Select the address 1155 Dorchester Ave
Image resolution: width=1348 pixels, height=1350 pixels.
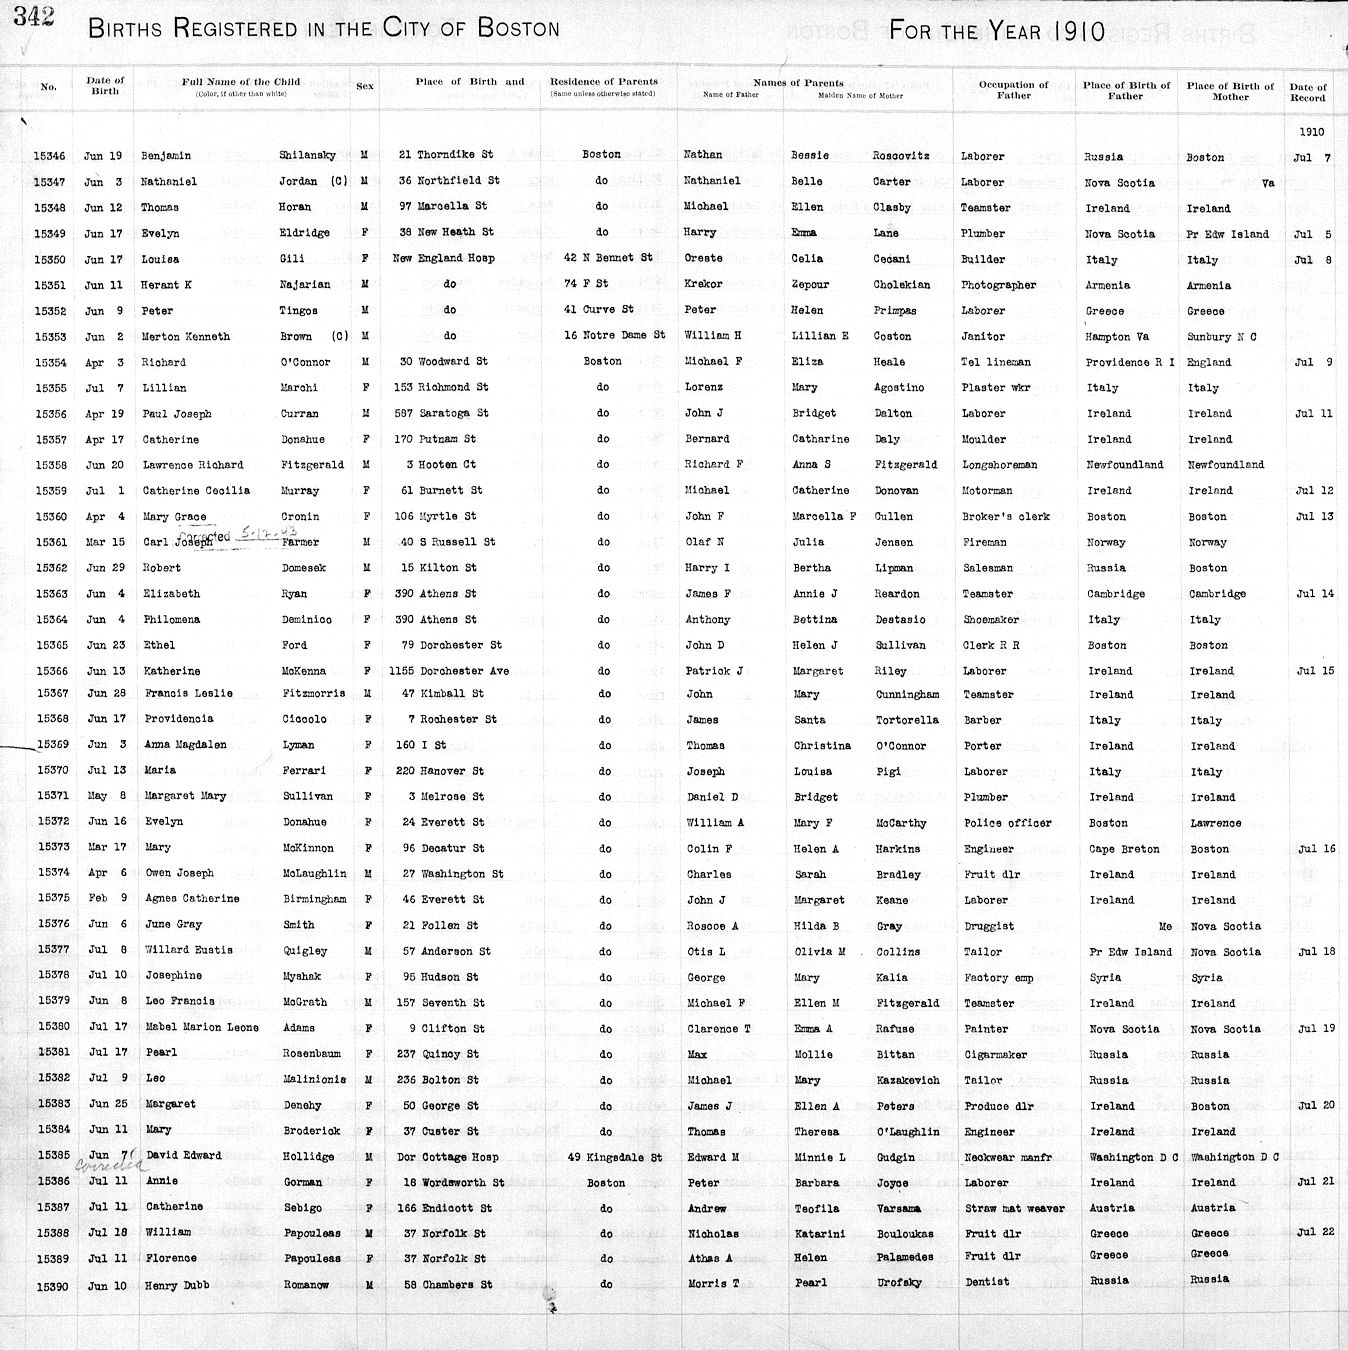click(450, 671)
